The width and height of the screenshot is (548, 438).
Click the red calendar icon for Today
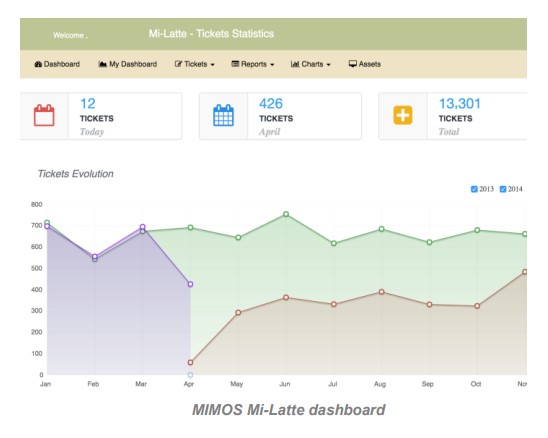[44, 115]
